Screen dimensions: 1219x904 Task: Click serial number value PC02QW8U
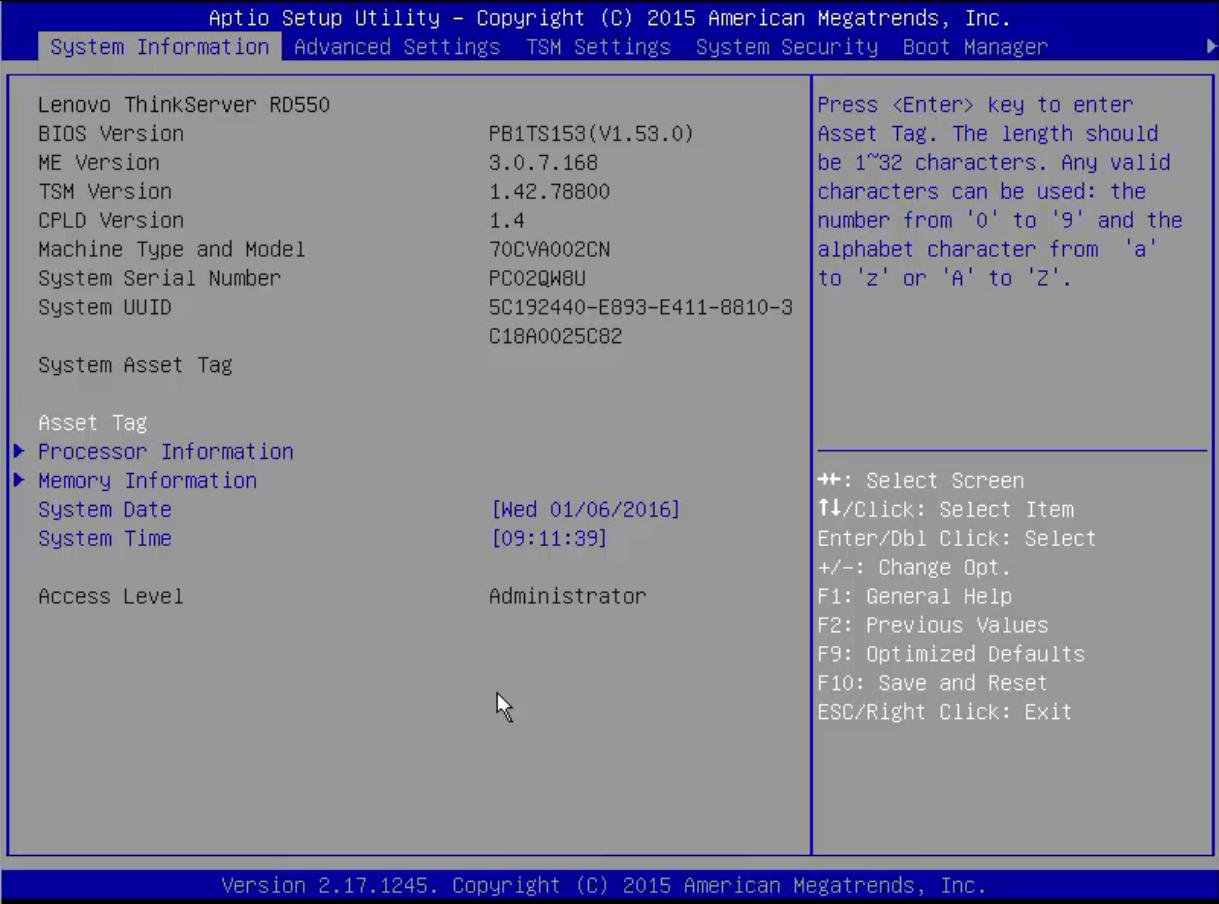537,278
